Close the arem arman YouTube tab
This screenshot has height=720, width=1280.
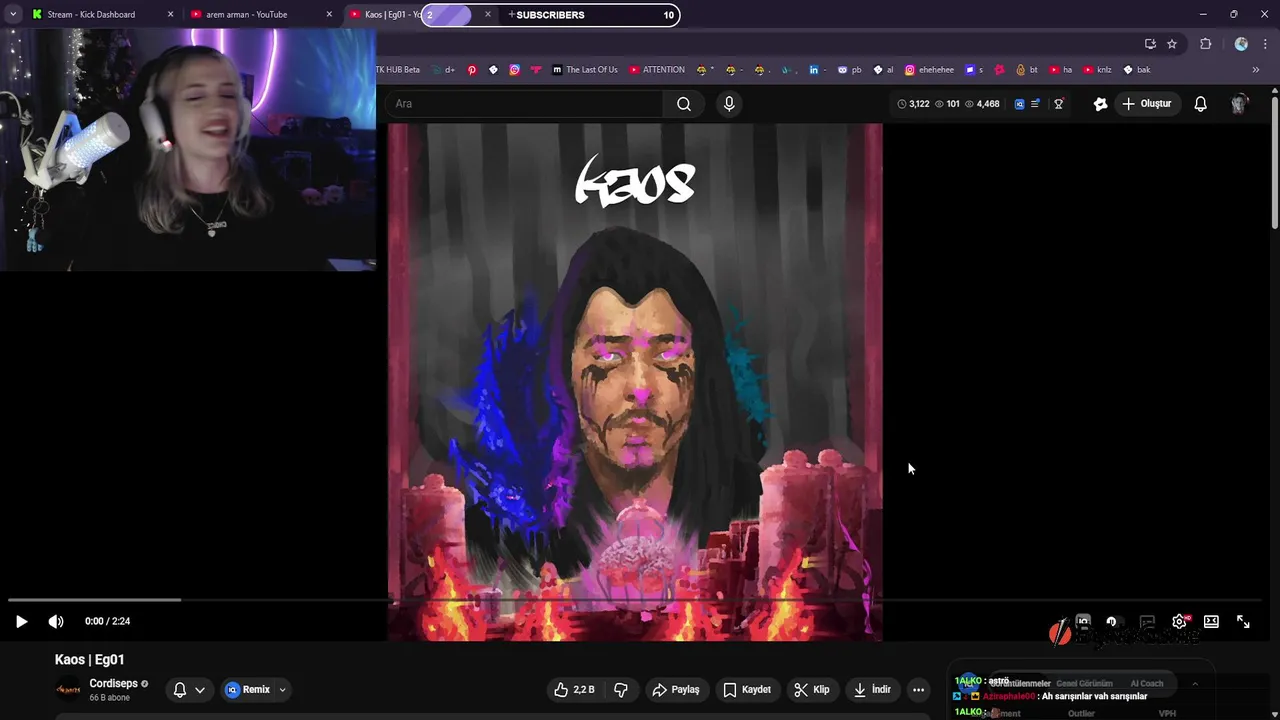tap(329, 14)
